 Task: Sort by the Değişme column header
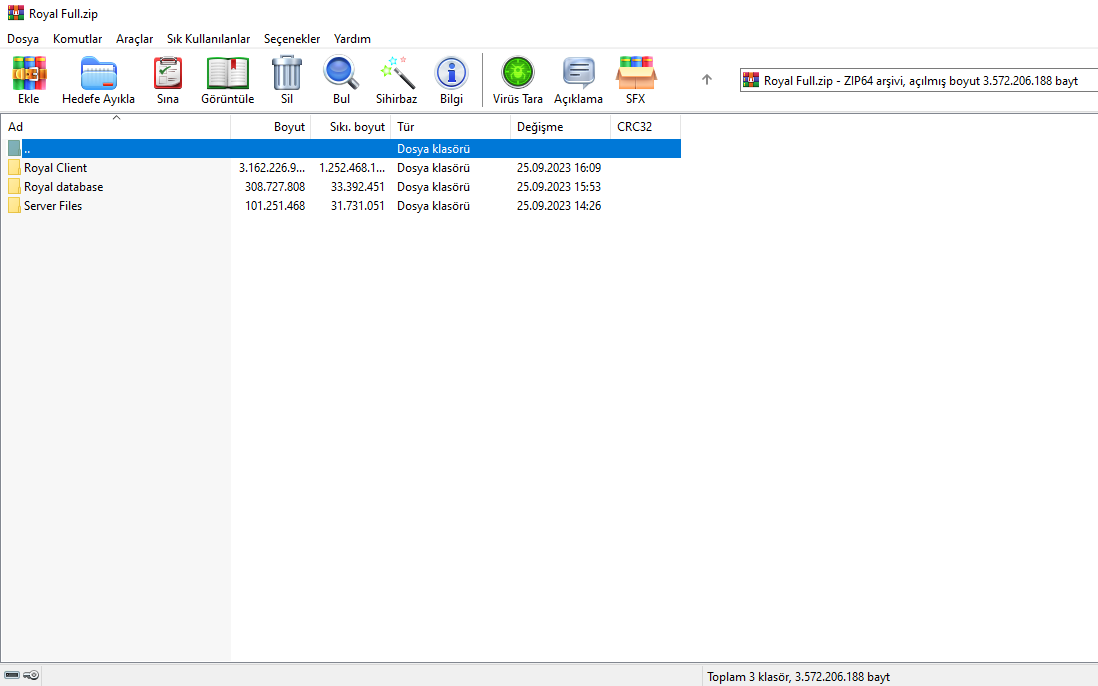coord(561,127)
